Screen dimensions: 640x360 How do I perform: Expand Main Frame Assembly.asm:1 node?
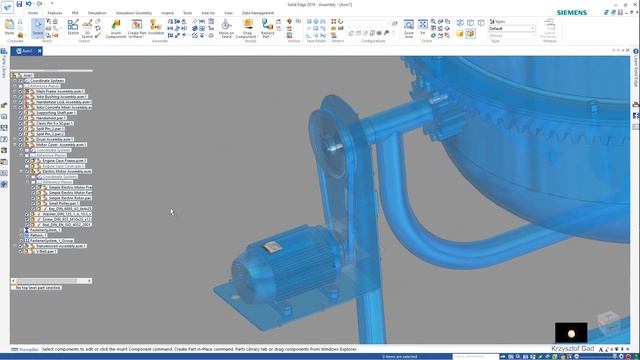[x=16, y=91]
